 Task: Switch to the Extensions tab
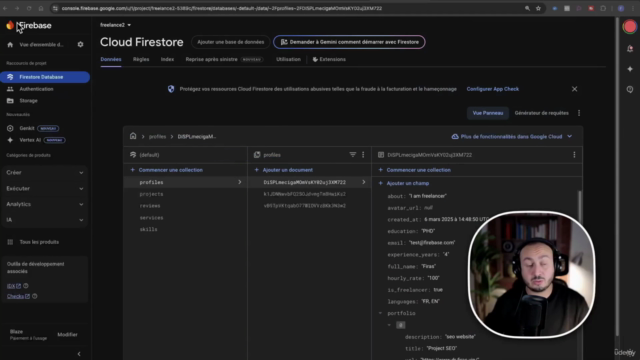click(329, 60)
